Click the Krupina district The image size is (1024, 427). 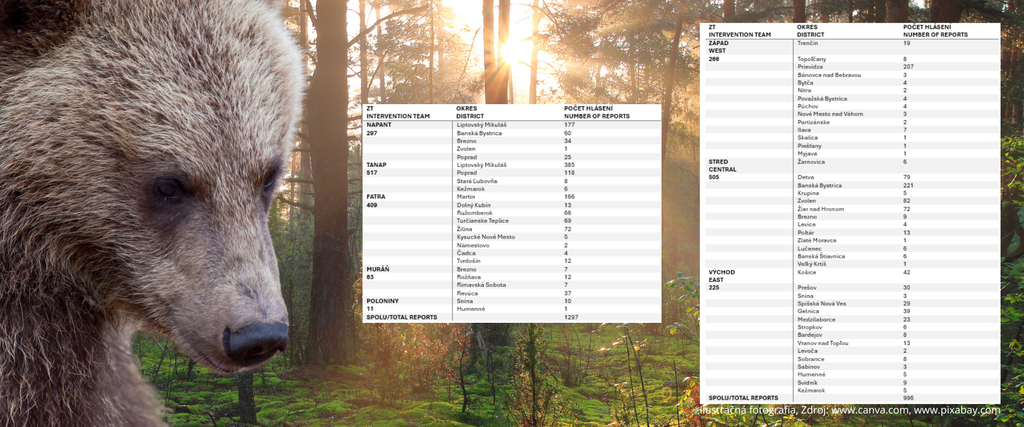(x=808, y=193)
